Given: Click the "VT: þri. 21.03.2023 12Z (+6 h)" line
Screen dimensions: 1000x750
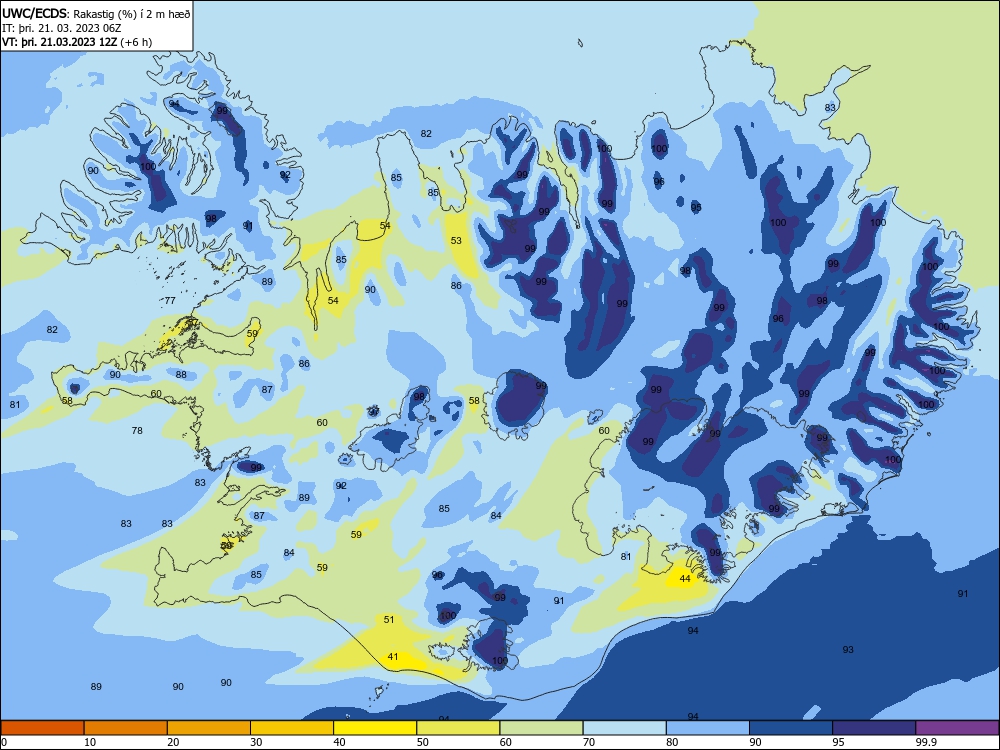Looking at the screenshot, I should [77, 42].
